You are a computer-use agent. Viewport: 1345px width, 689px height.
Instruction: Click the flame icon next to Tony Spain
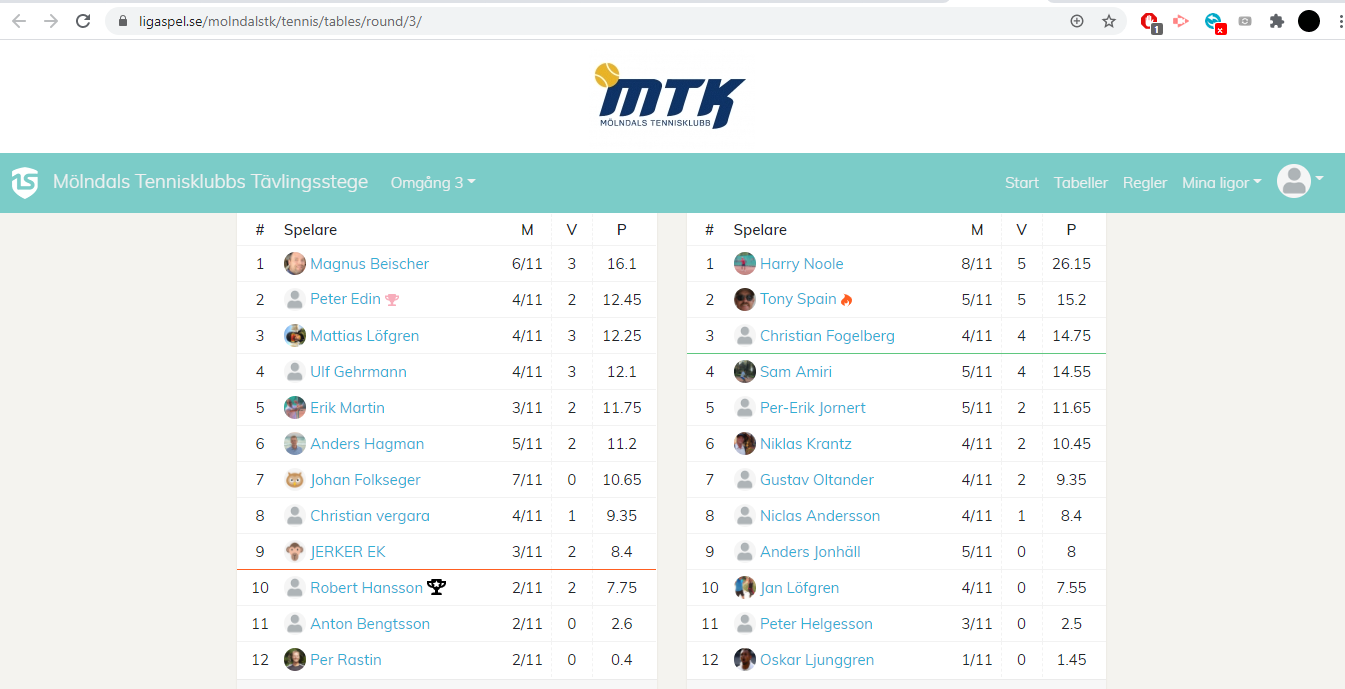[x=846, y=299]
